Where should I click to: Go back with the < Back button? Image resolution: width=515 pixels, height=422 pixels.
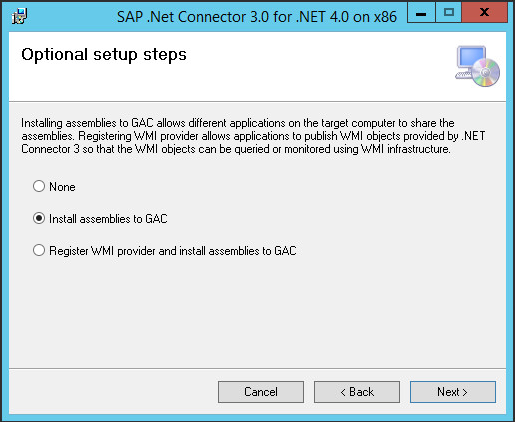(x=357, y=392)
